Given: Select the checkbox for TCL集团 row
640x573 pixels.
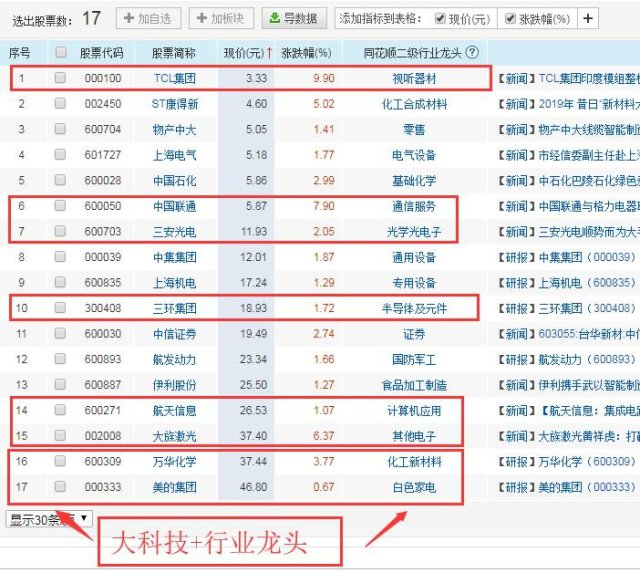Looking at the screenshot, I should (61, 77).
